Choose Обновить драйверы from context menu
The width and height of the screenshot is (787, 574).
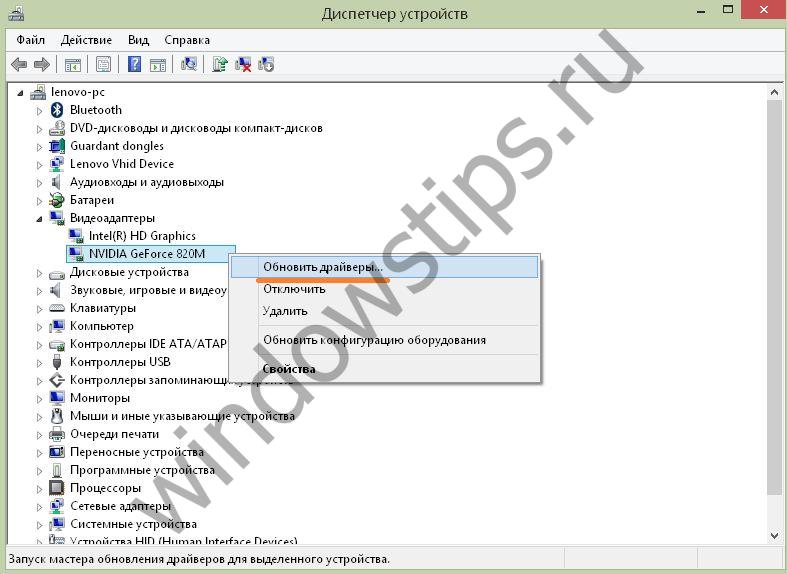coord(384,267)
